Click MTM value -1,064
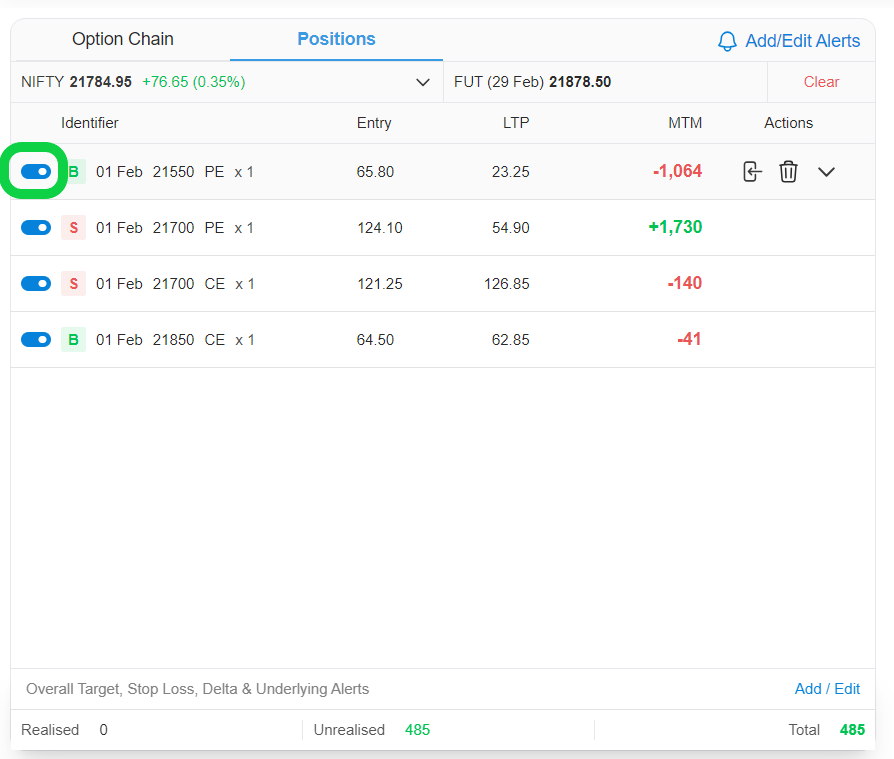Screen dimensions: 894x759 677,171
